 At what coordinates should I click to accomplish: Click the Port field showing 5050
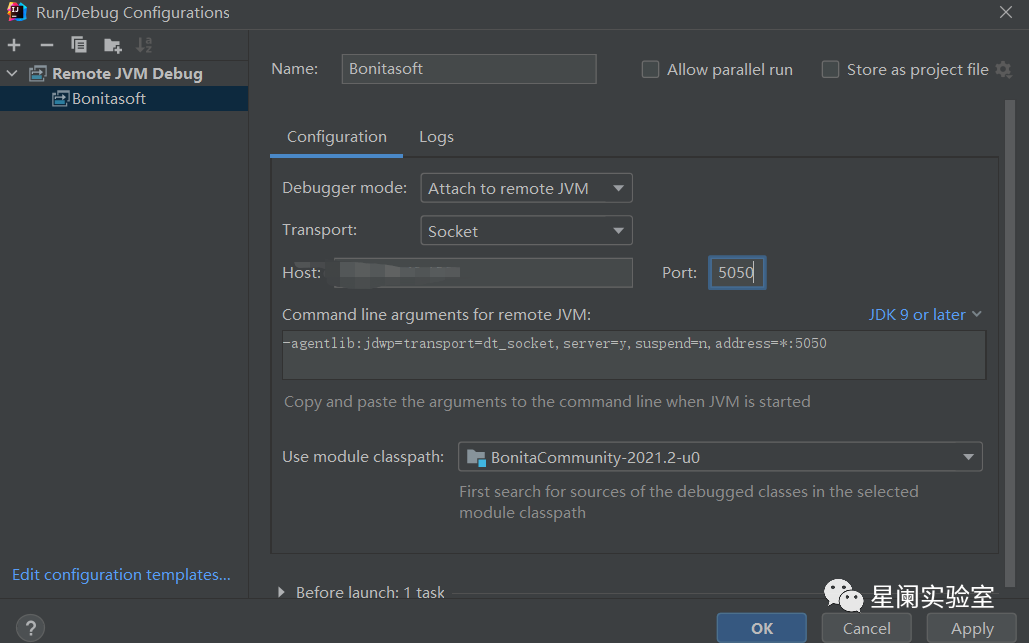click(x=737, y=272)
